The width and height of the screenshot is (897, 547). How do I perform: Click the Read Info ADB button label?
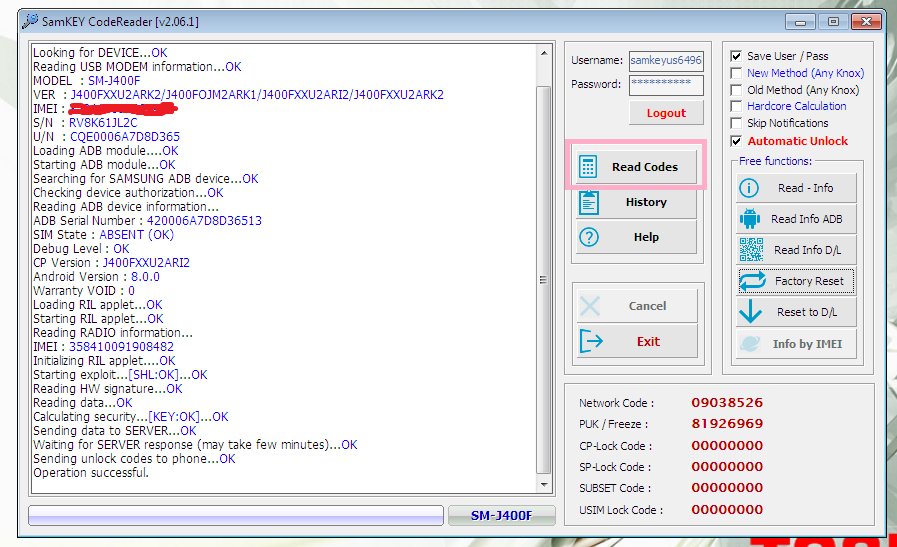click(x=807, y=219)
